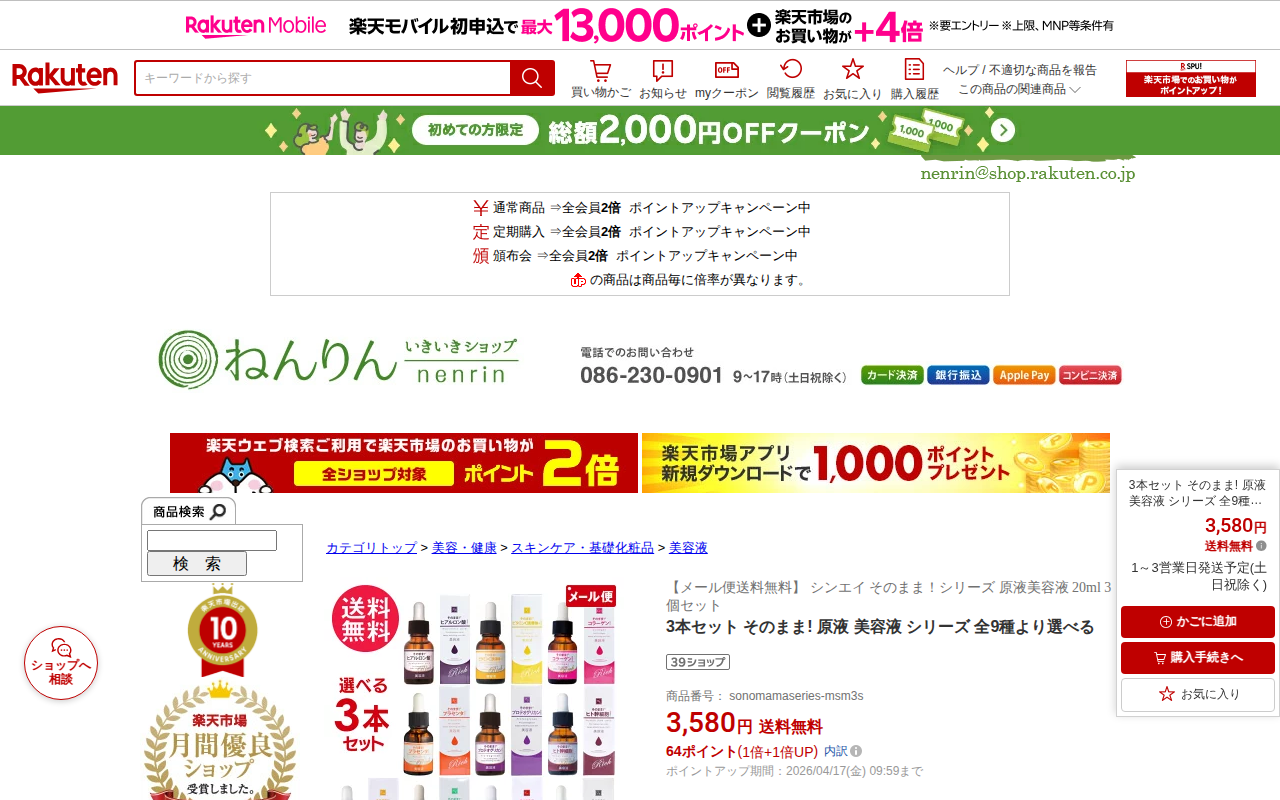The image size is (1280, 800).
Task: Click the 検索 shop search button
Action: coord(197,564)
